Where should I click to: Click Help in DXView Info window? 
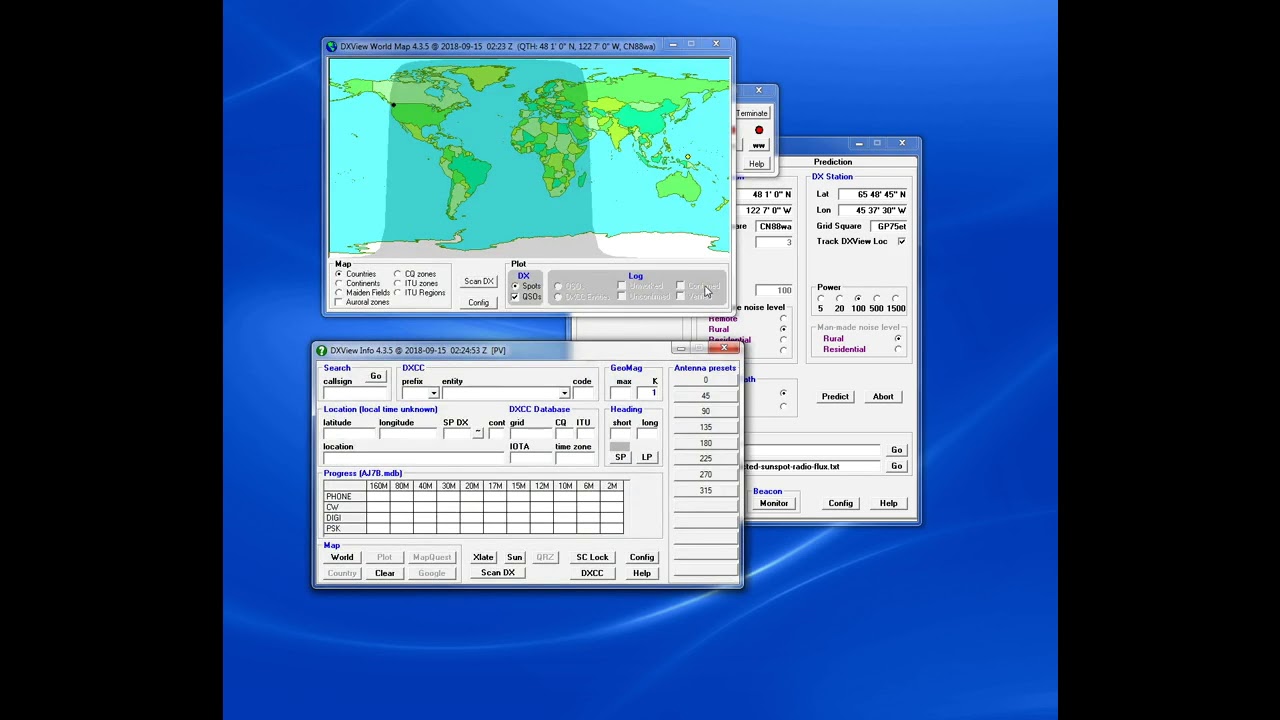pos(642,573)
